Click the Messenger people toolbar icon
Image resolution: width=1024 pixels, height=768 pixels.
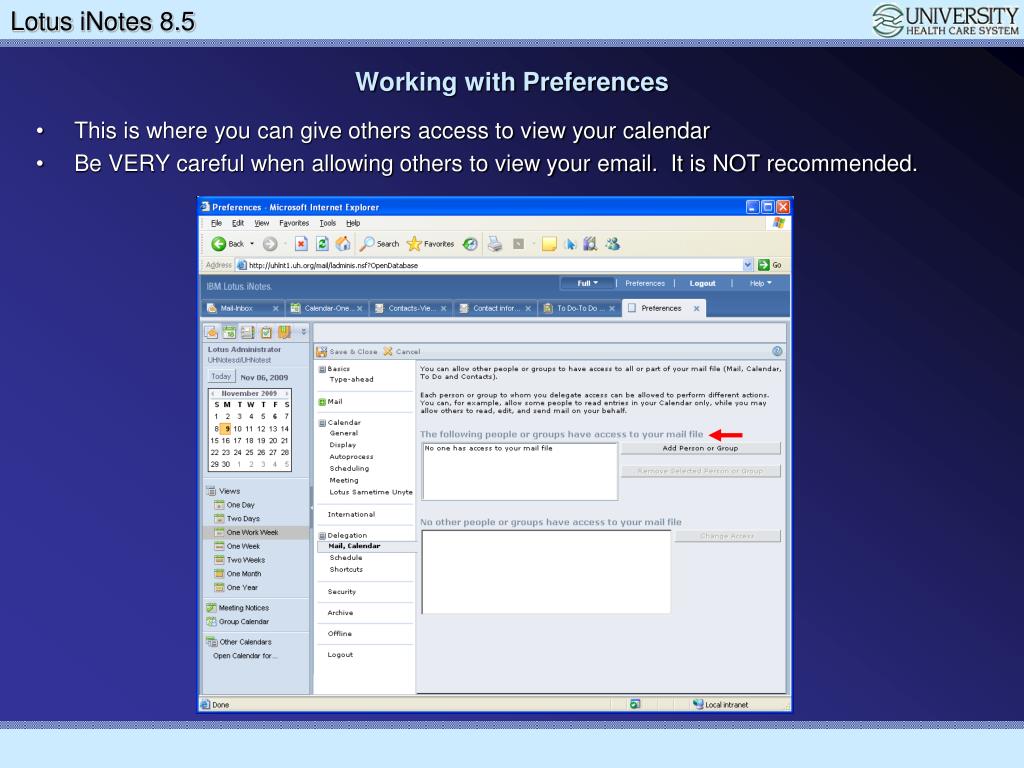coord(613,244)
